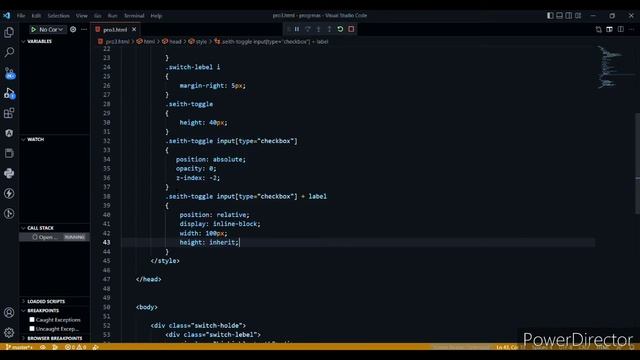Viewport: 640px width, 360px height.
Task: Toggle primary side bar layout icon
Action: [x=550, y=16]
